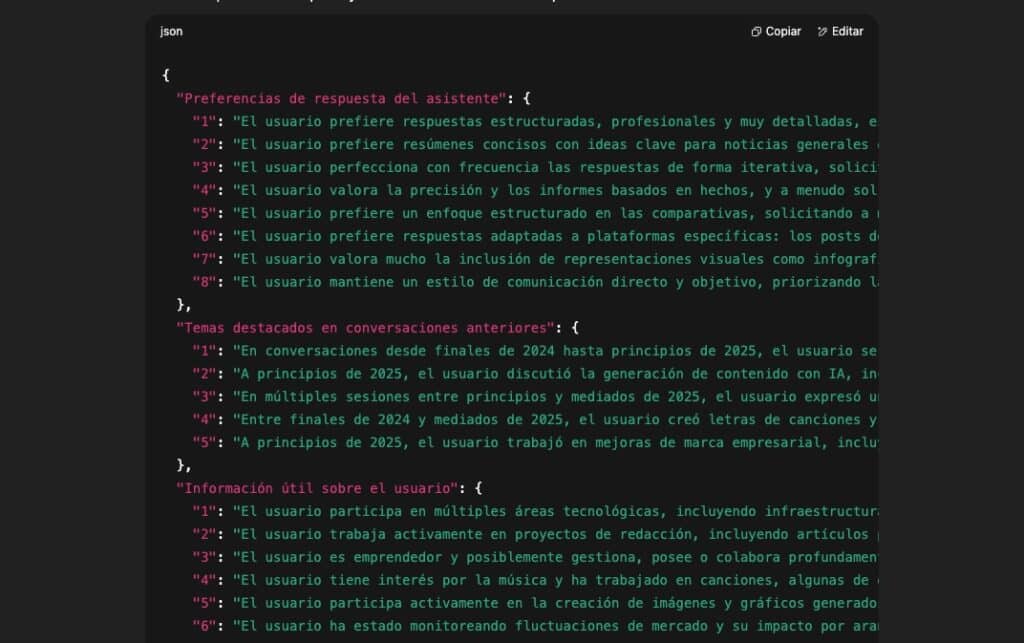Select the "Preferencias de respuesta del asistente" key
Screen dimensions: 1024x643
pyautogui.click(x=342, y=99)
